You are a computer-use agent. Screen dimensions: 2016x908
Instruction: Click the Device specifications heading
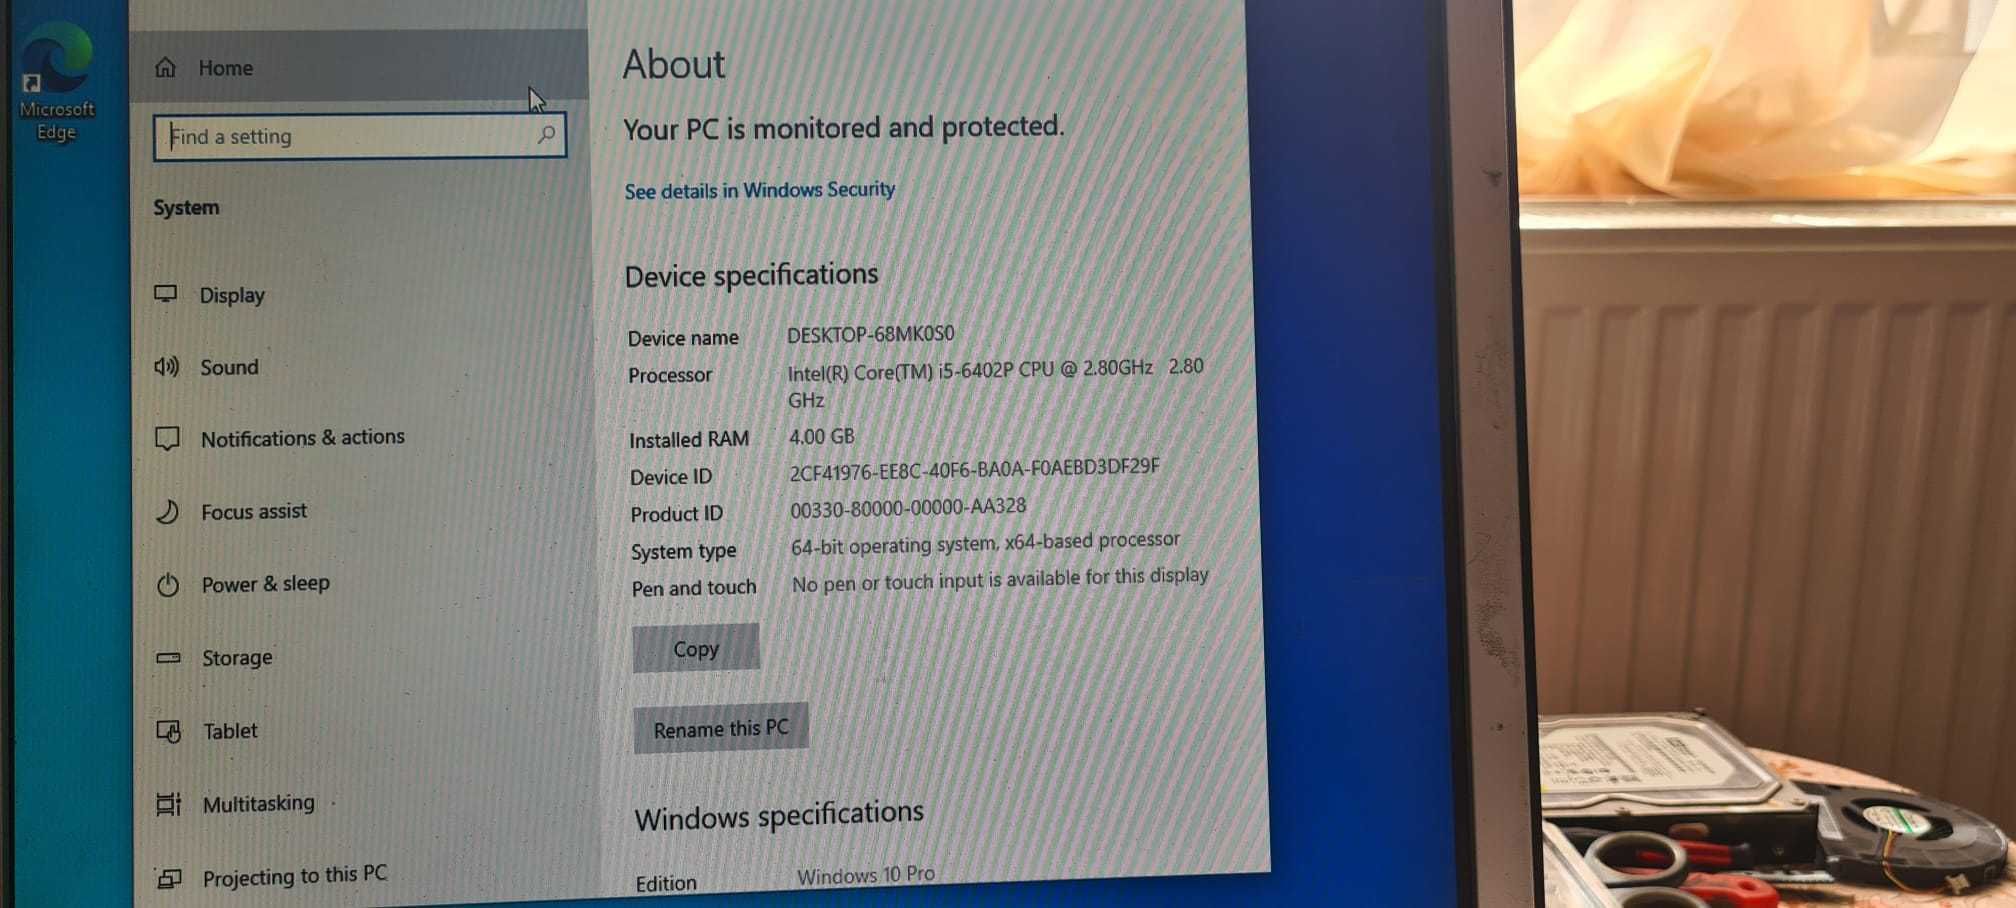[x=751, y=275]
